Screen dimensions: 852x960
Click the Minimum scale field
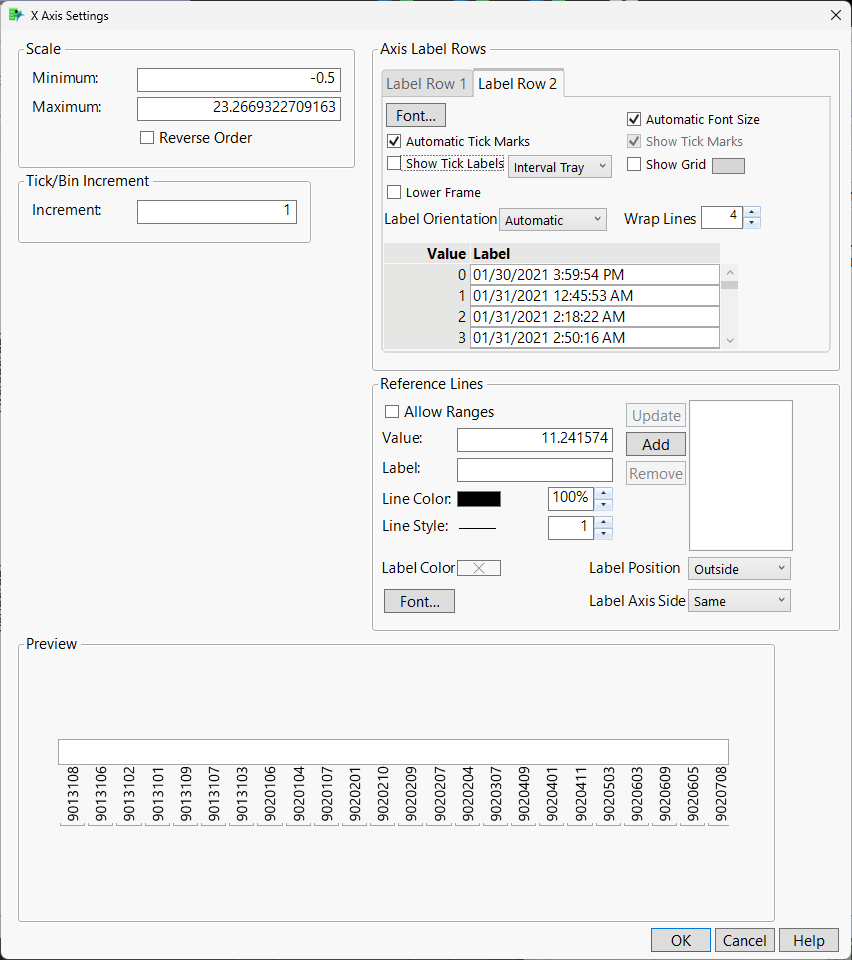[x=239, y=80]
